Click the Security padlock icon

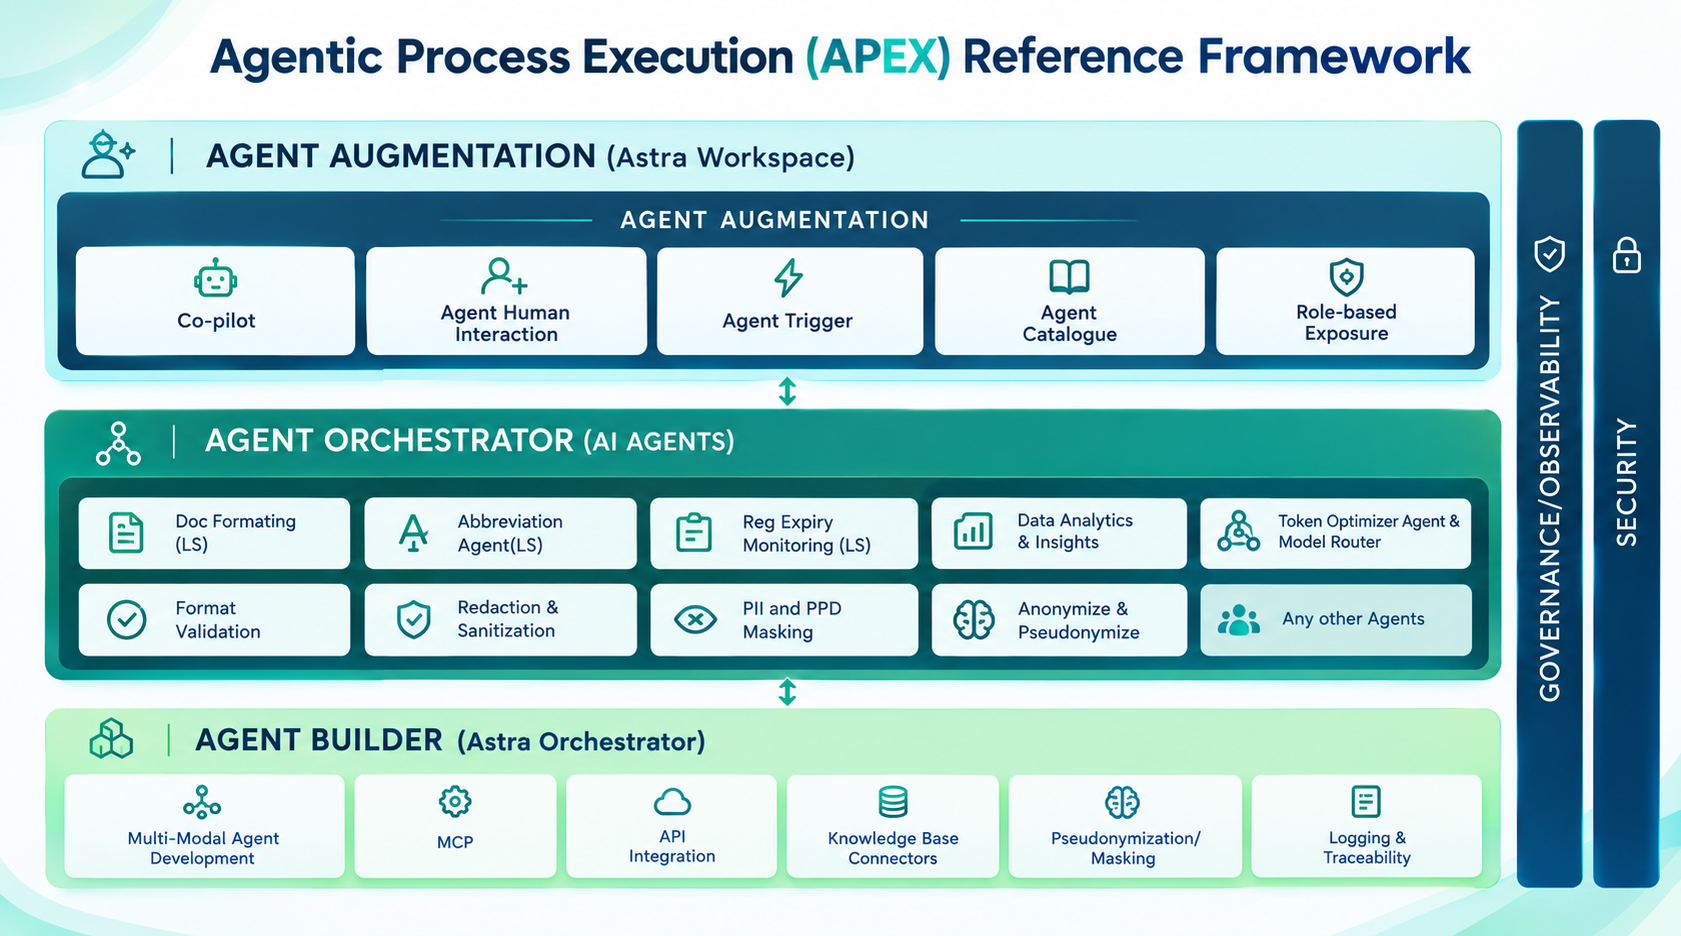1627,255
